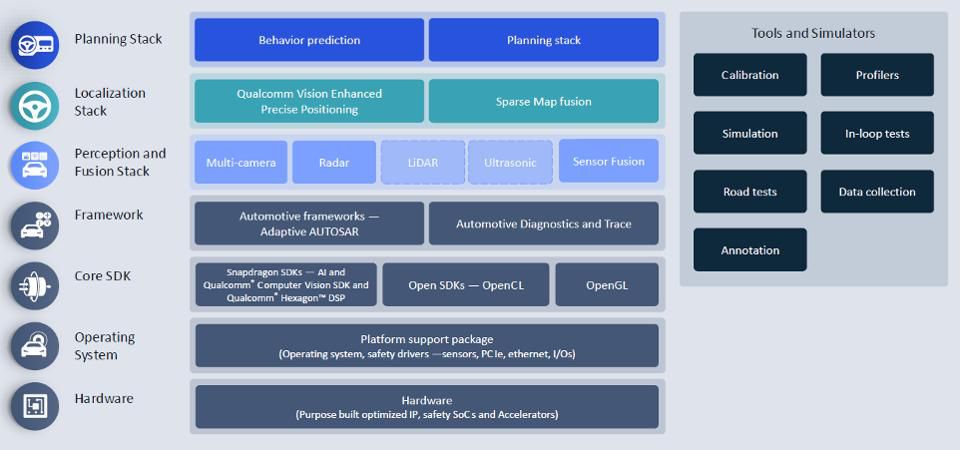Click the Annotation tool tile
The height and width of the screenshot is (450, 960).
pos(750,250)
